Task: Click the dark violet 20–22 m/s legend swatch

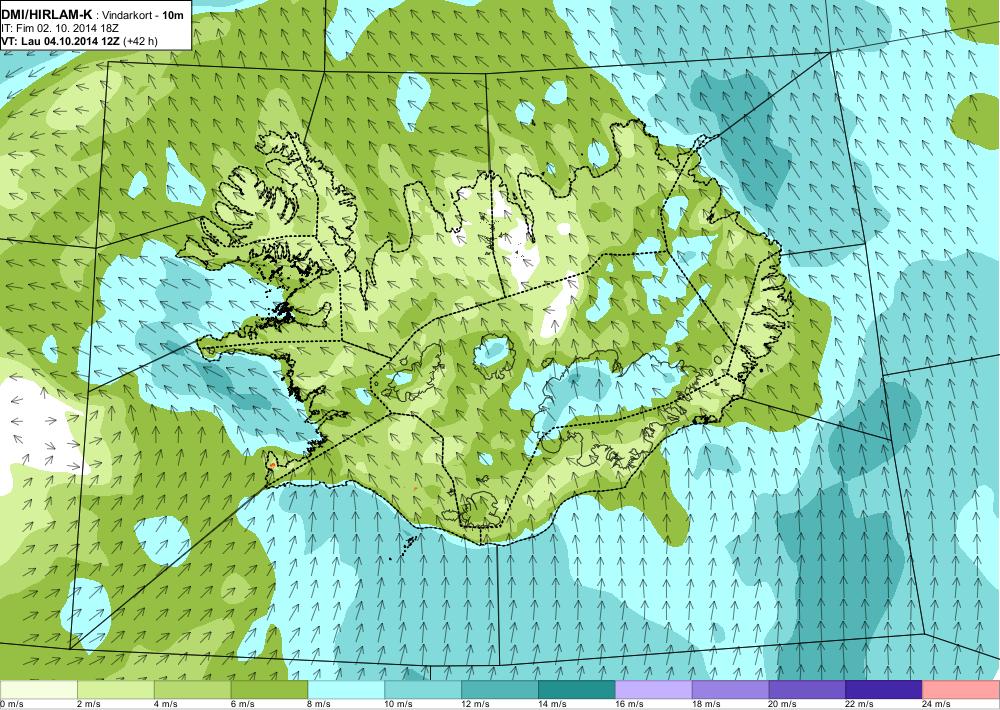Action: coord(807,689)
